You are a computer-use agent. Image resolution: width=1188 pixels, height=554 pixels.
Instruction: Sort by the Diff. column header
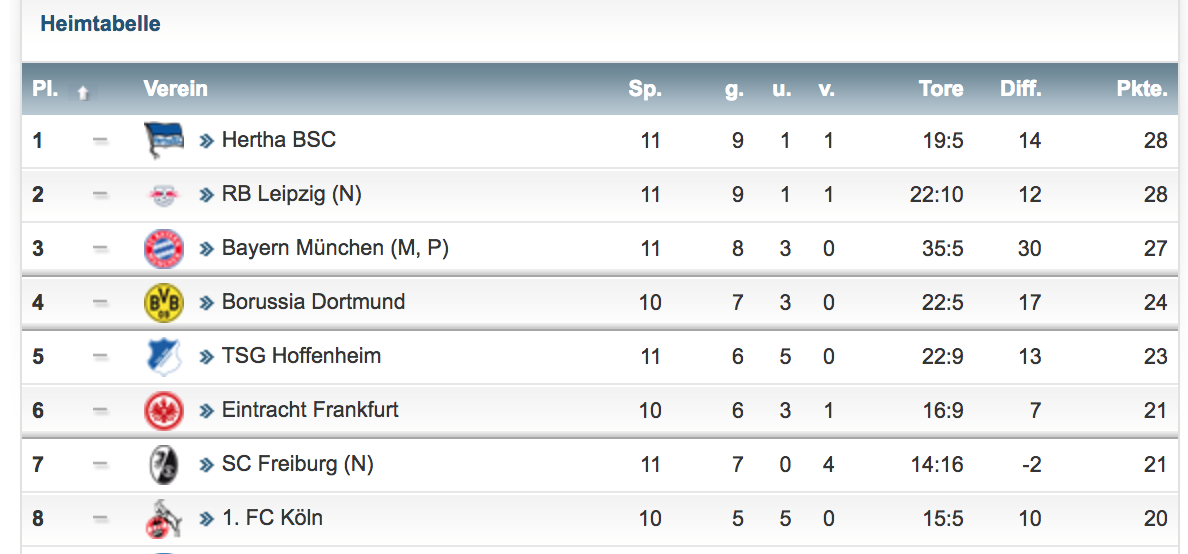tap(1020, 89)
